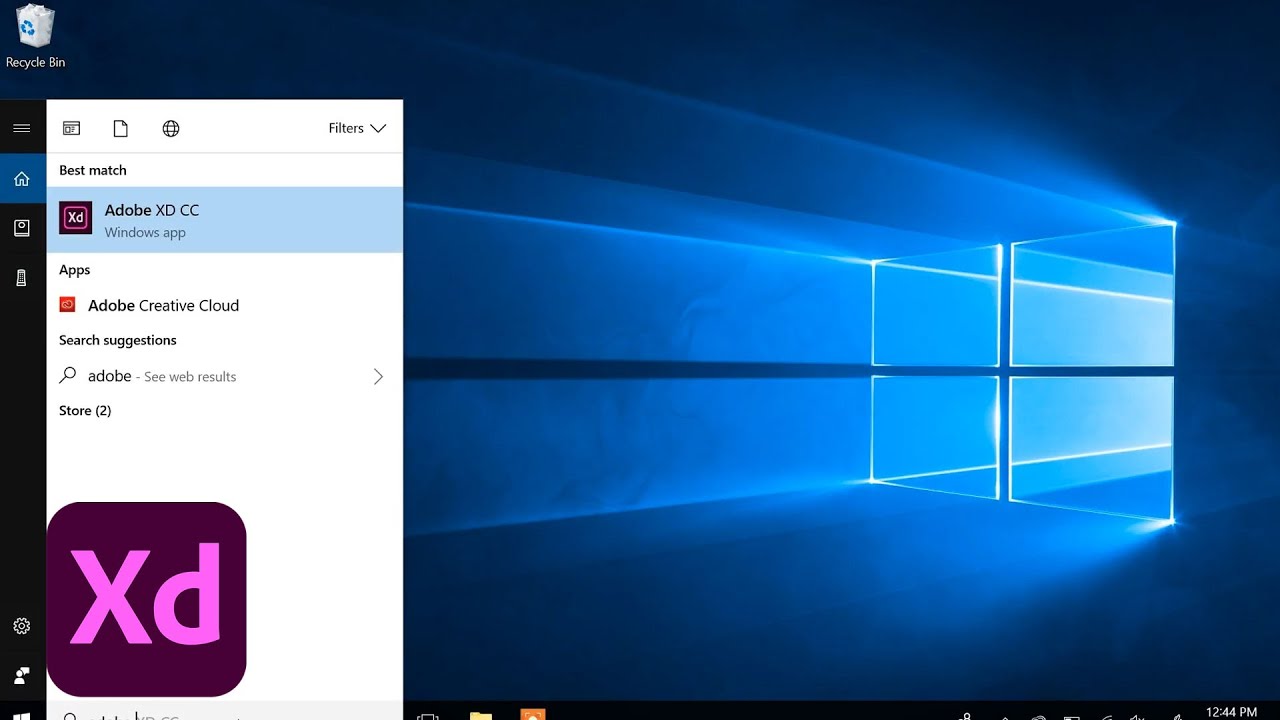Open the Feedback icon in search sidebar

coord(21,675)
